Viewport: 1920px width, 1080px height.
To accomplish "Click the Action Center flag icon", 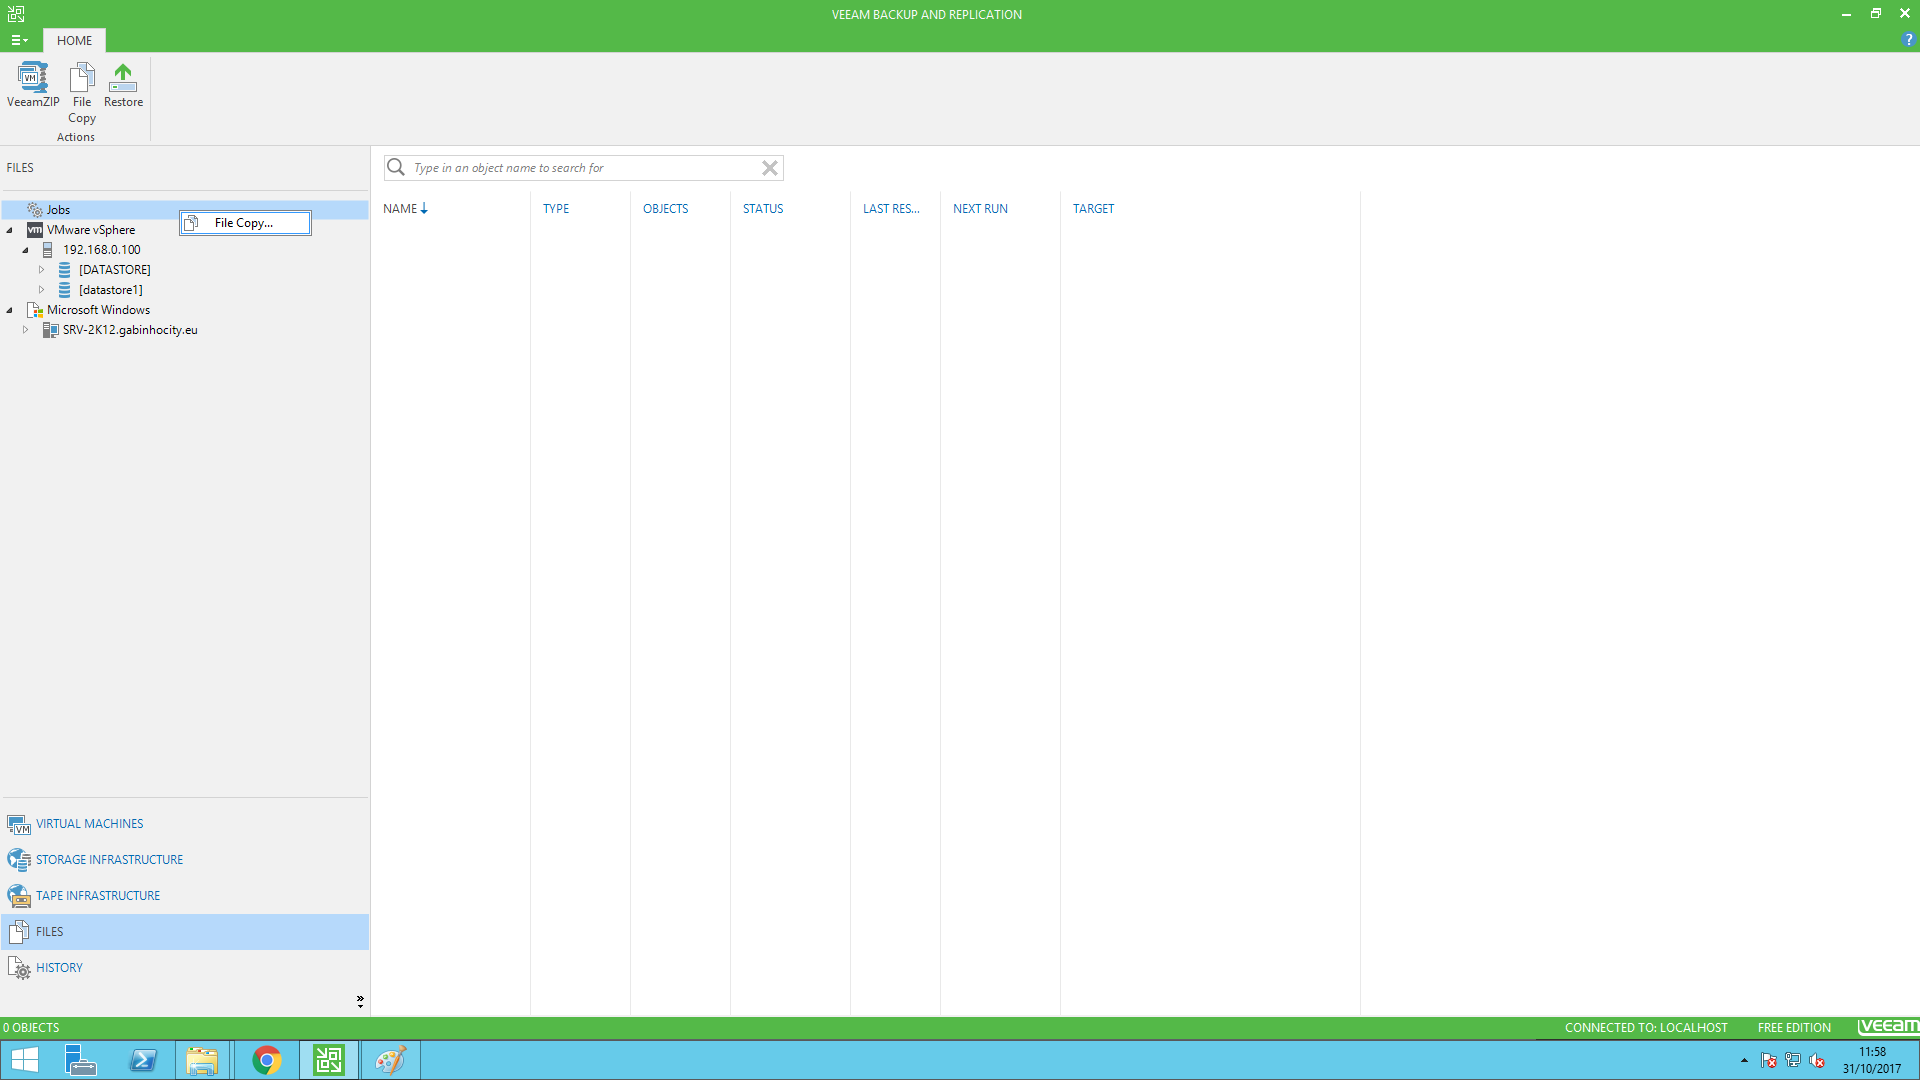I will tap(1769, 1060).
